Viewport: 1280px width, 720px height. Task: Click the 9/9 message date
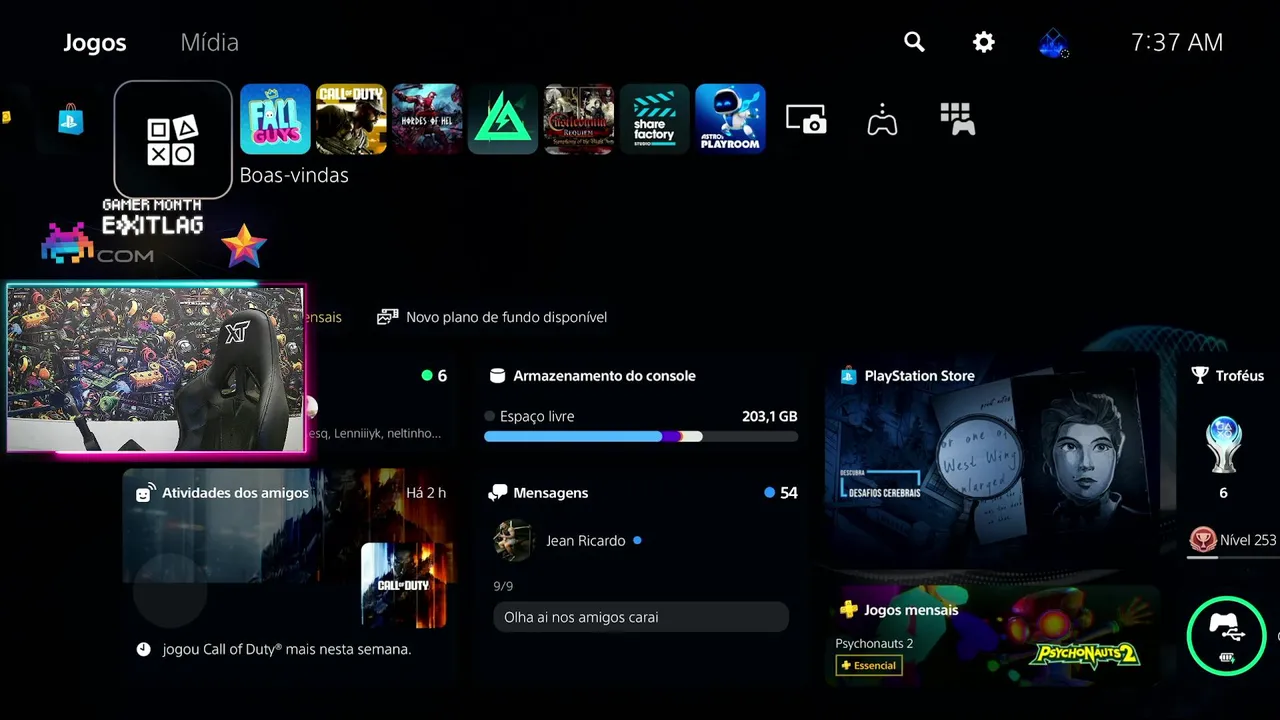tap(503, 586)
